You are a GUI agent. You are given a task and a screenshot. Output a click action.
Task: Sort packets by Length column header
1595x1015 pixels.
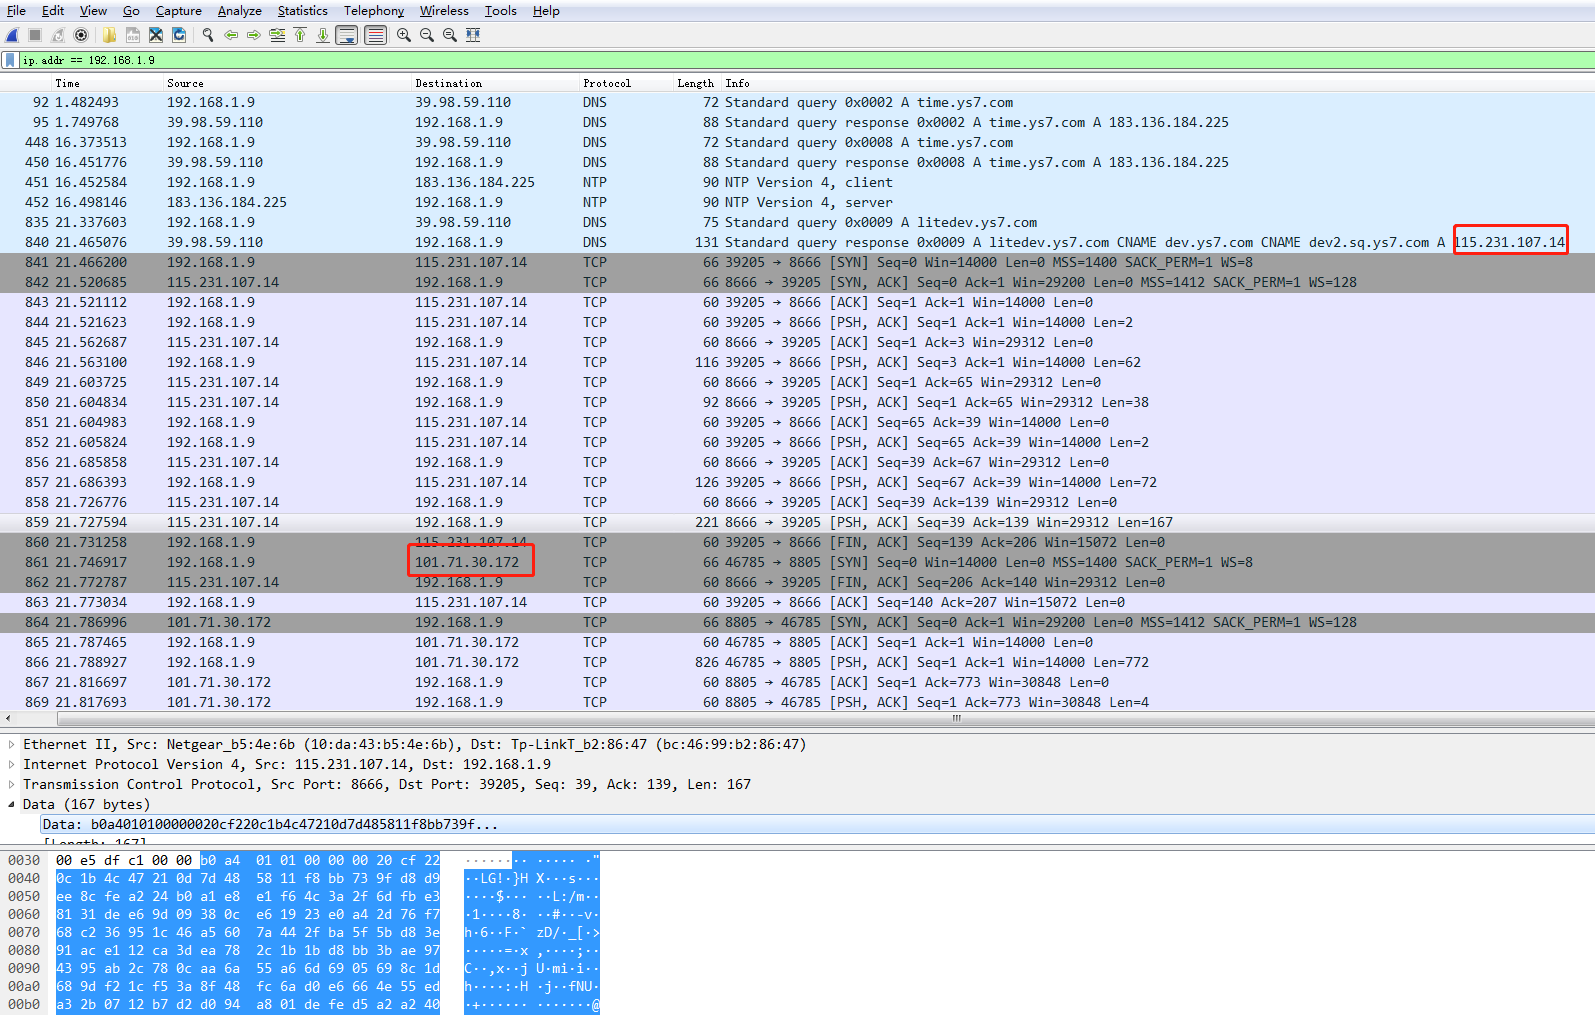pos(696,83)
